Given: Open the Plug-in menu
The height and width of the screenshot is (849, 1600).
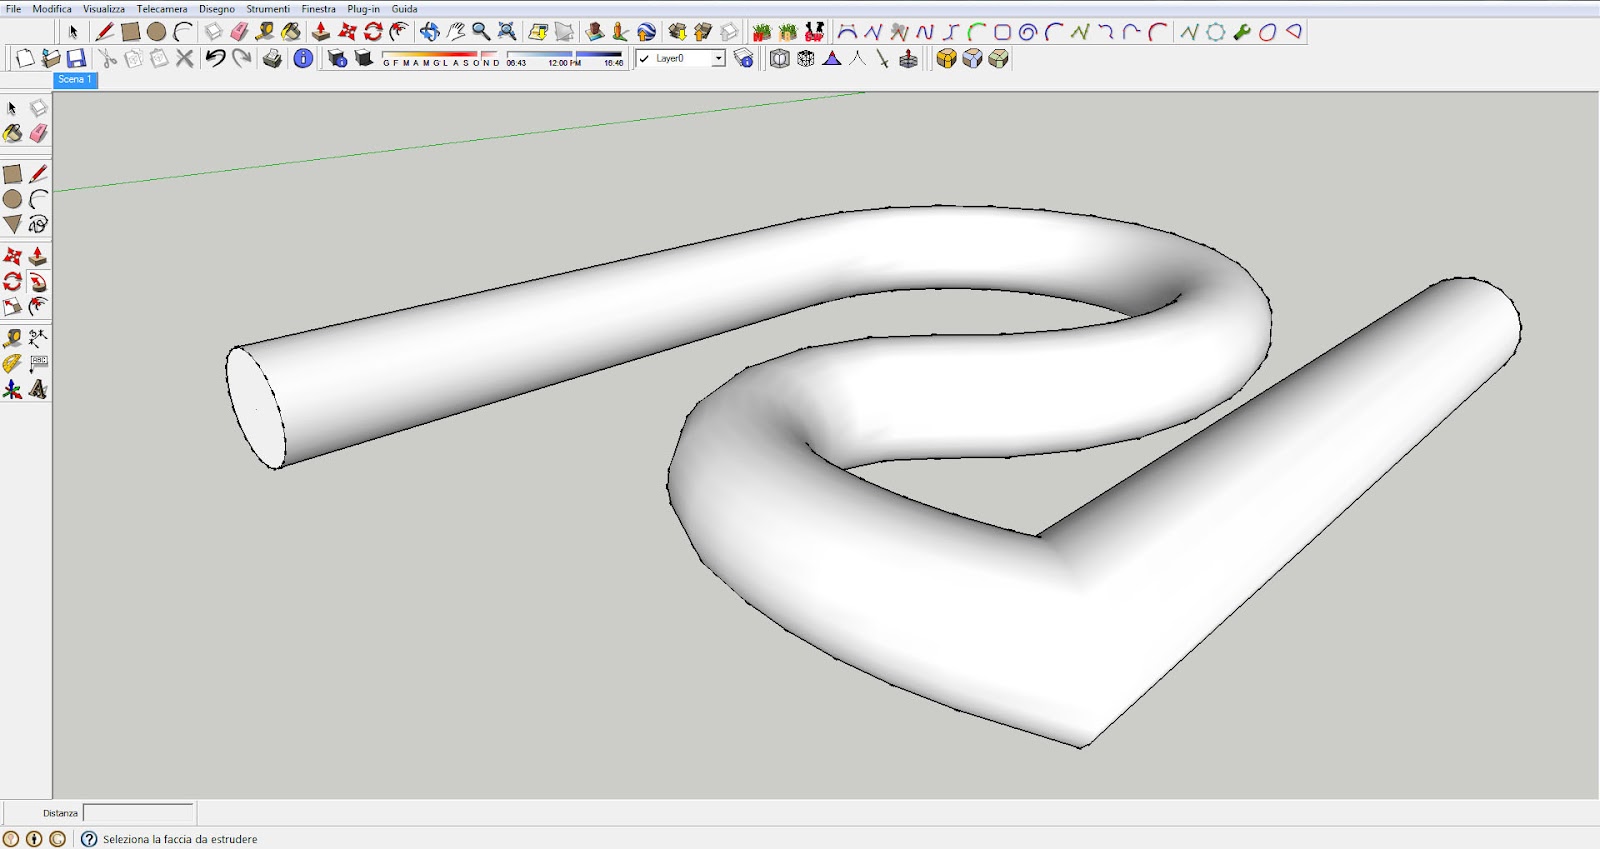Looking at the screenshot, I should tap(363, 9).
